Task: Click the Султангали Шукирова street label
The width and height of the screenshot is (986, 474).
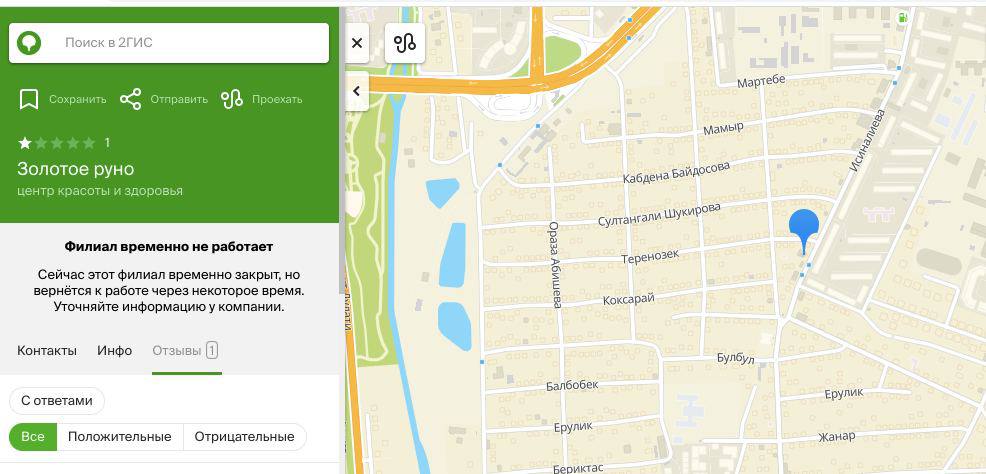Action: coord(659,216)
